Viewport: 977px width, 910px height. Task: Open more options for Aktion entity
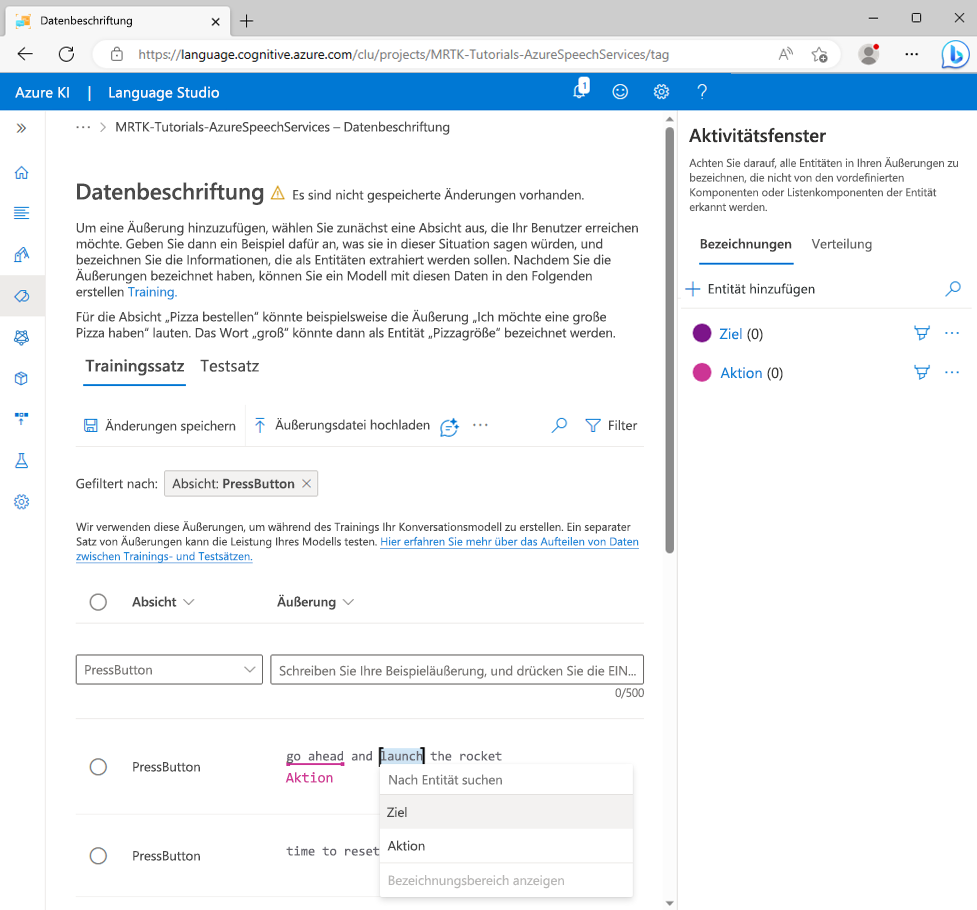pyautogui.click(x=952, y=373)
